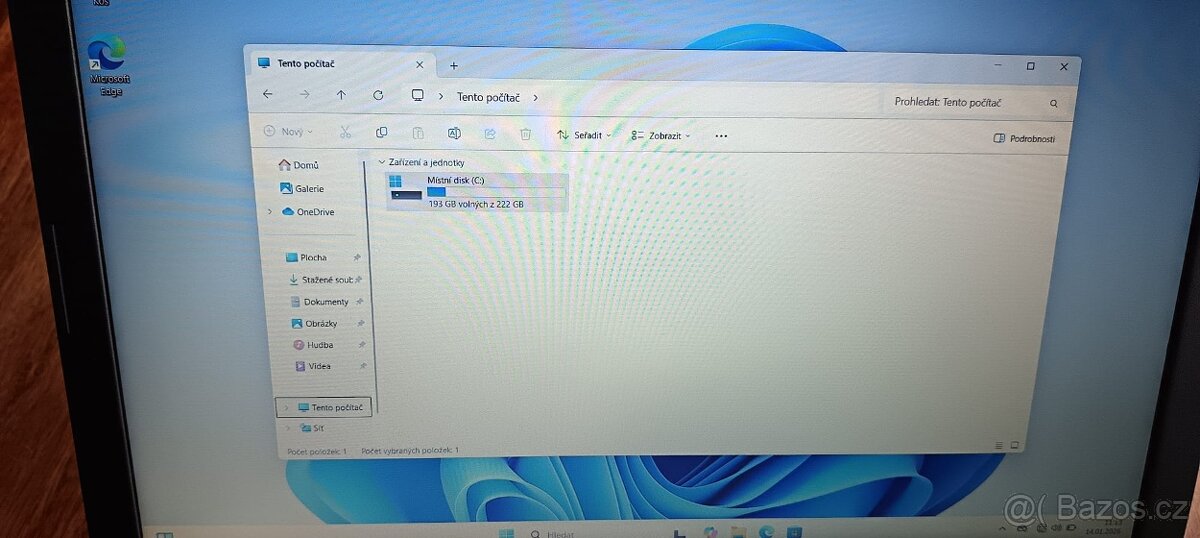Screen dimensions: 1200x538
Task: Open the Nový dropdown menu
Action: click(x=288, y=131)
